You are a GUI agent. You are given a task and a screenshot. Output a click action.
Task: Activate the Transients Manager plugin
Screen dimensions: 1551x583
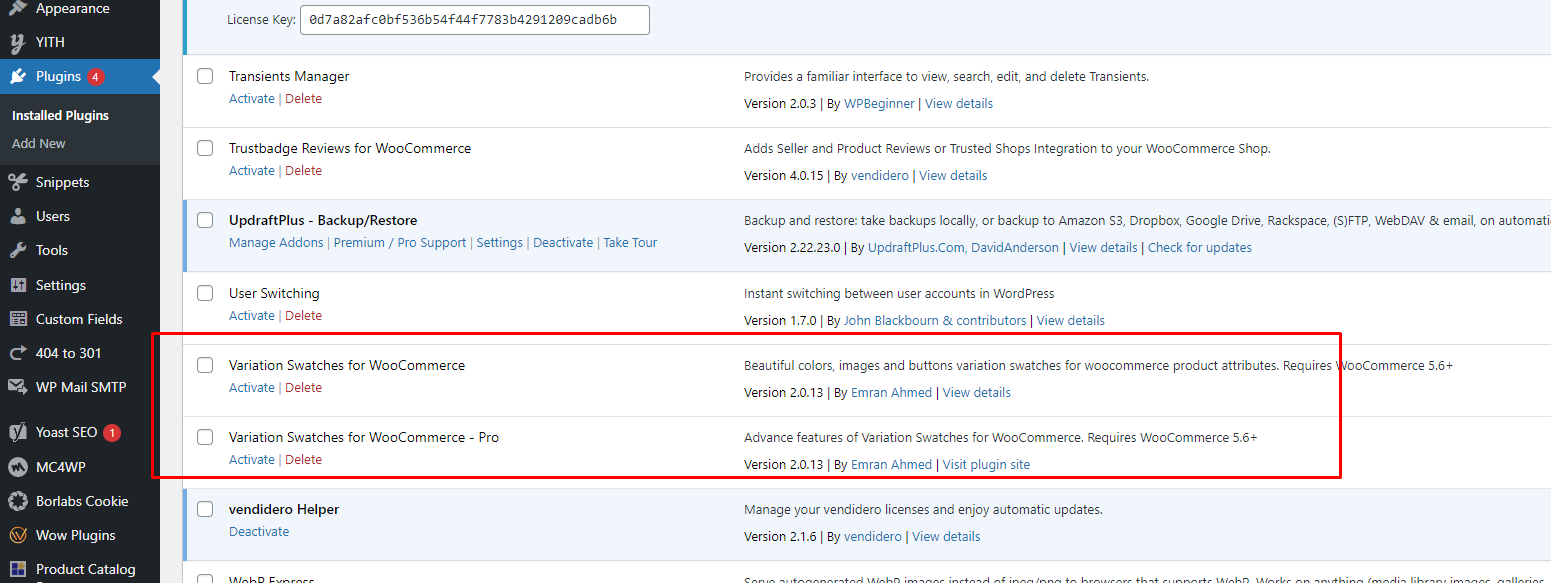click(252, 98)
